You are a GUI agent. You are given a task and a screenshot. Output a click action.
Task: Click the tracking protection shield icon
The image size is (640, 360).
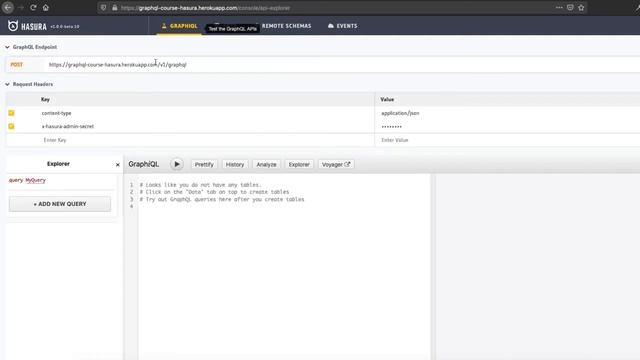pos(103,8)
